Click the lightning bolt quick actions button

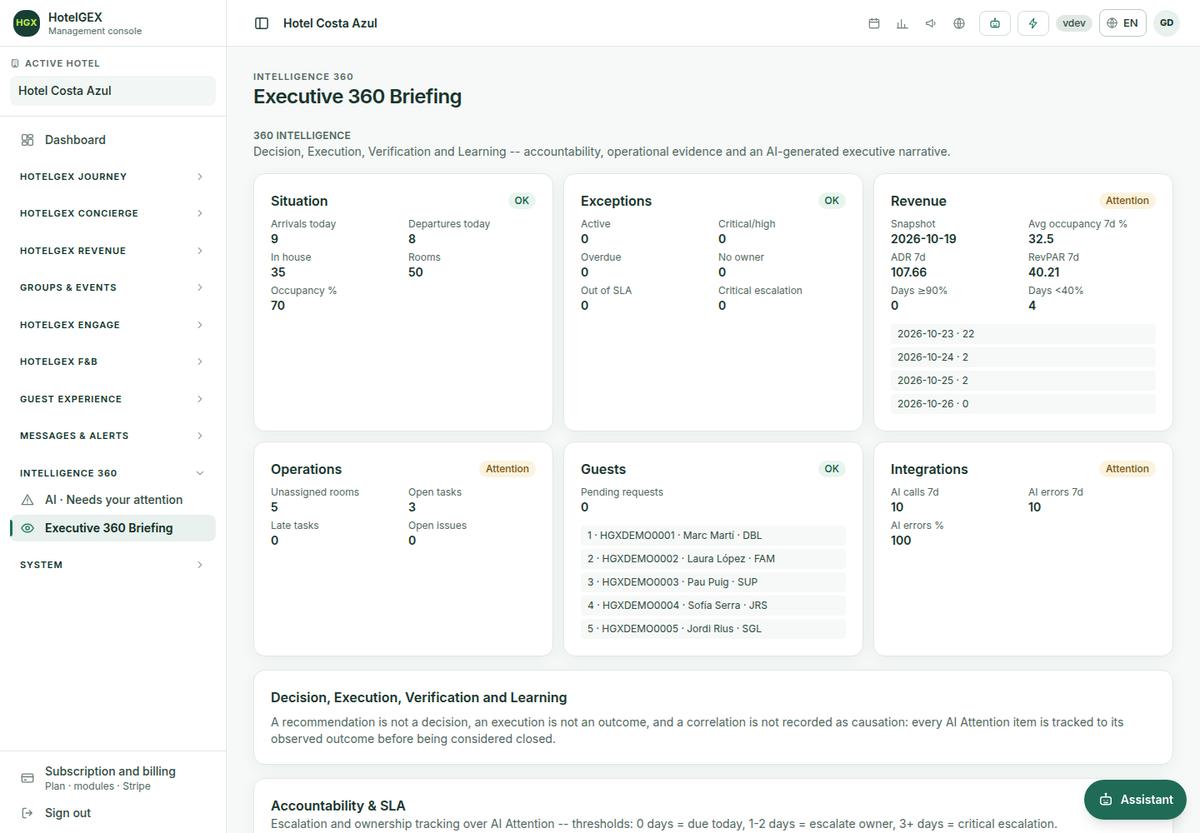click(1033, 23)
